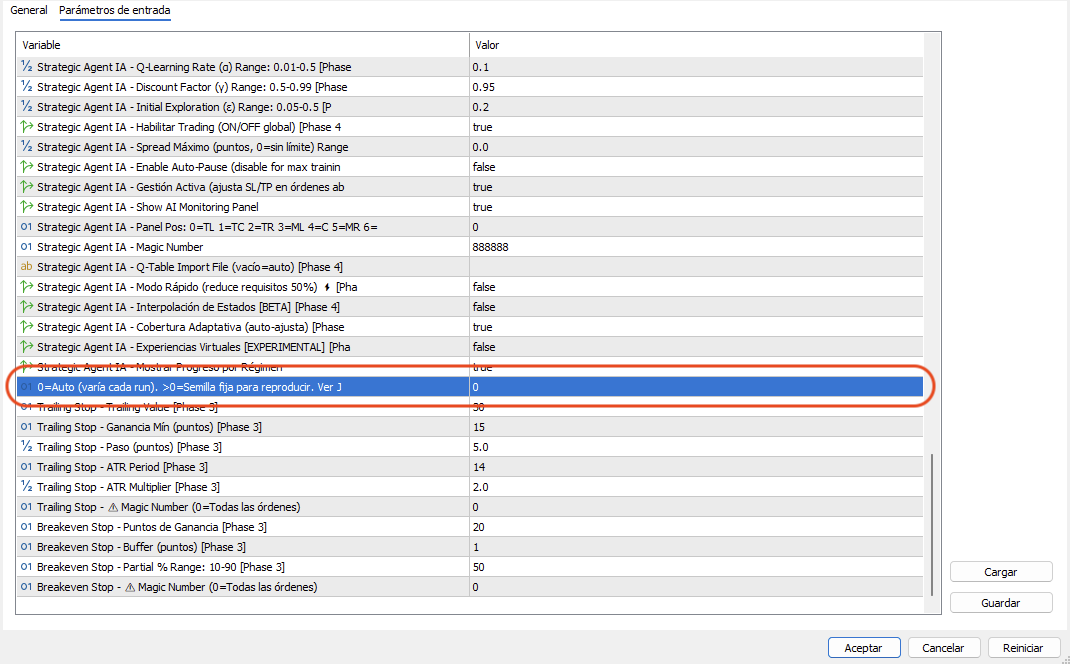Open Interpolación de Estados value dropdown
The image size is (1070, 664).
[x=695, y=307]
